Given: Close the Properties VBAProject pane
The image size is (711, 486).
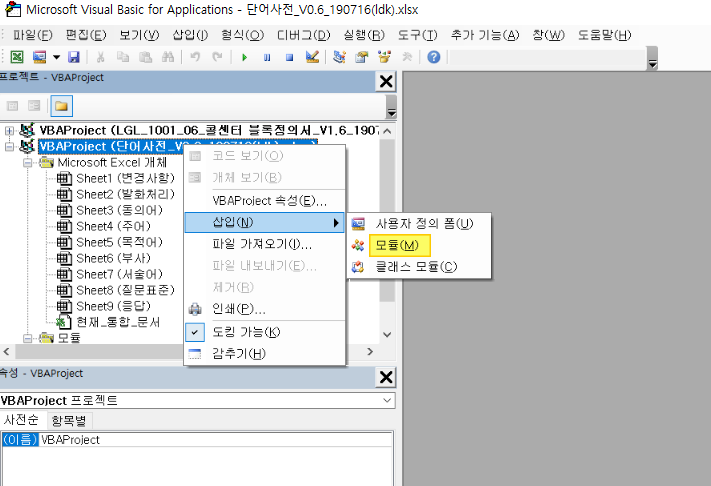Looking at the screenshot, I should 386,377.
